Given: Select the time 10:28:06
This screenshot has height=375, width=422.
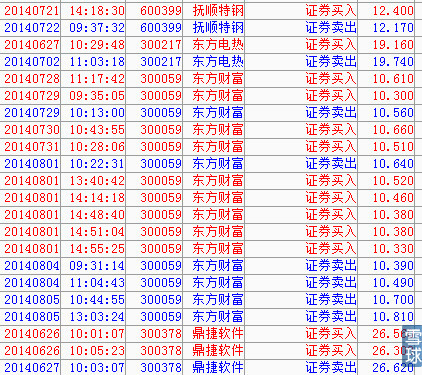Looking at the screenshot, I should pos(97,147).
